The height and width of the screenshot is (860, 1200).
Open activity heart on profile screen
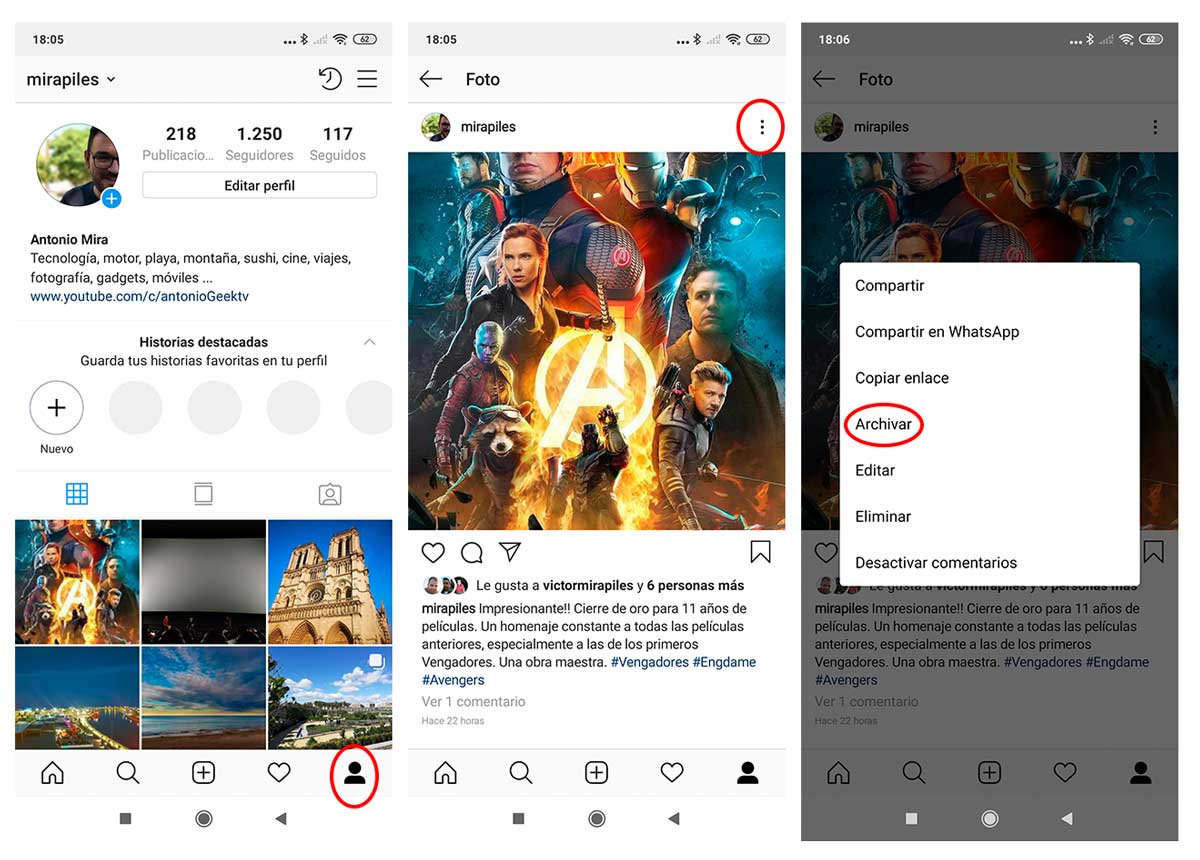279,772
